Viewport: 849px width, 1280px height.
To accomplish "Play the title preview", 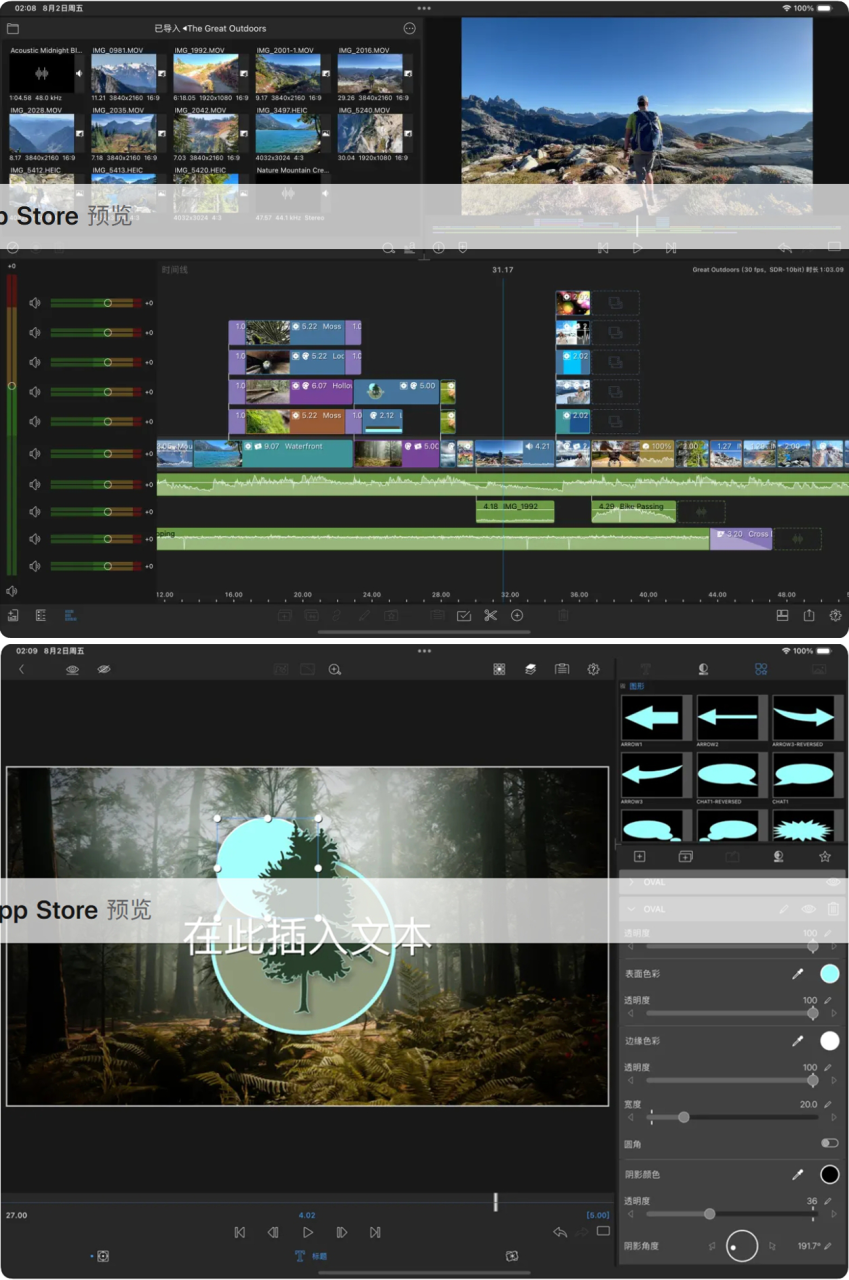I will coord(308,1232).
